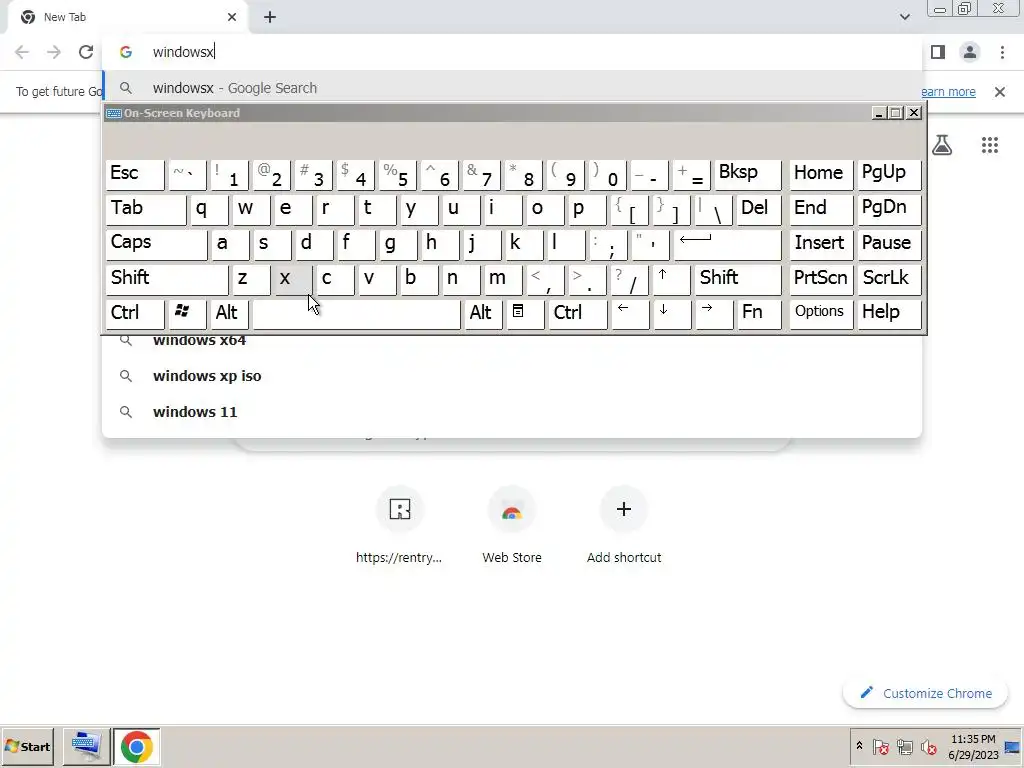Toggle the Caps key on keyboard
The width and height of the screenshot is (1024, 768).
tap(156, 245)
